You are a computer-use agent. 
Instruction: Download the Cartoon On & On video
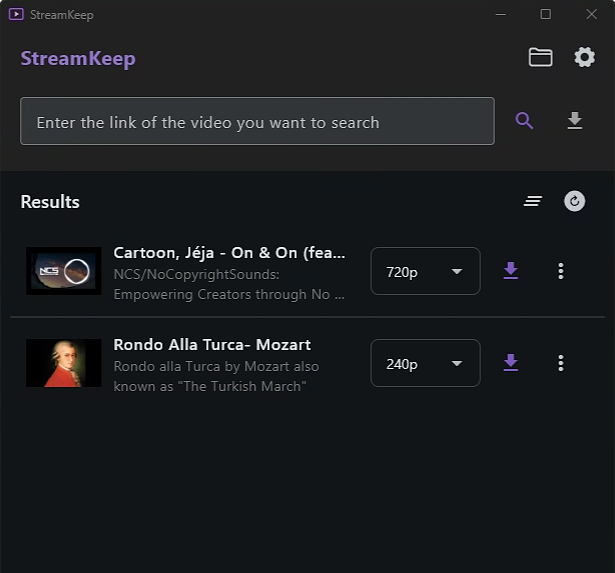(x=511, y=271)
